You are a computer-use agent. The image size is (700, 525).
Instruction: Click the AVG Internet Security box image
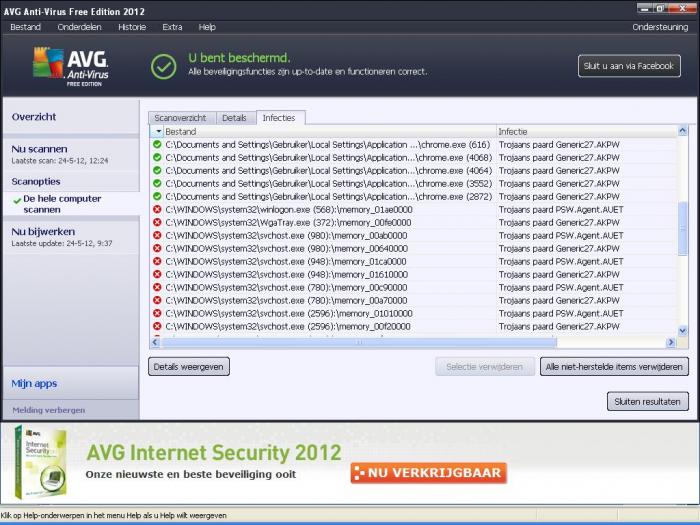40,462
